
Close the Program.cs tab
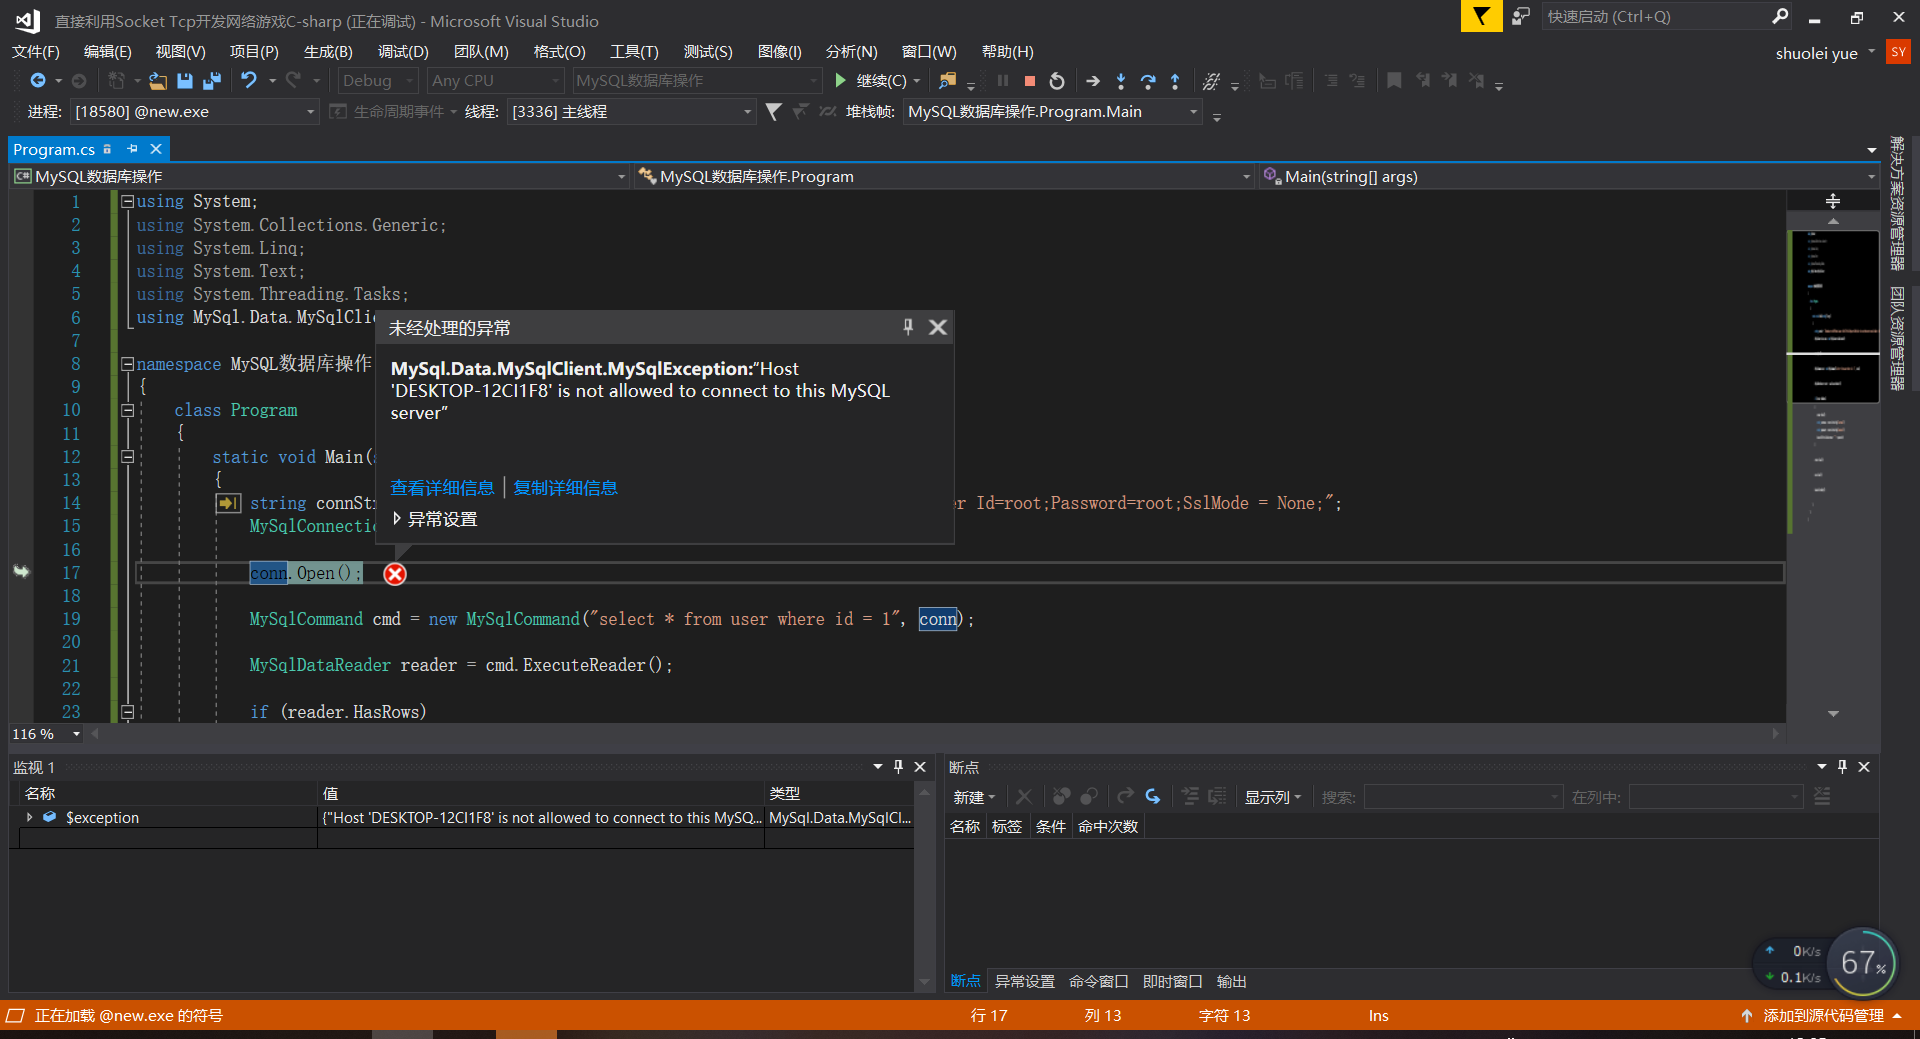(156, 149)
